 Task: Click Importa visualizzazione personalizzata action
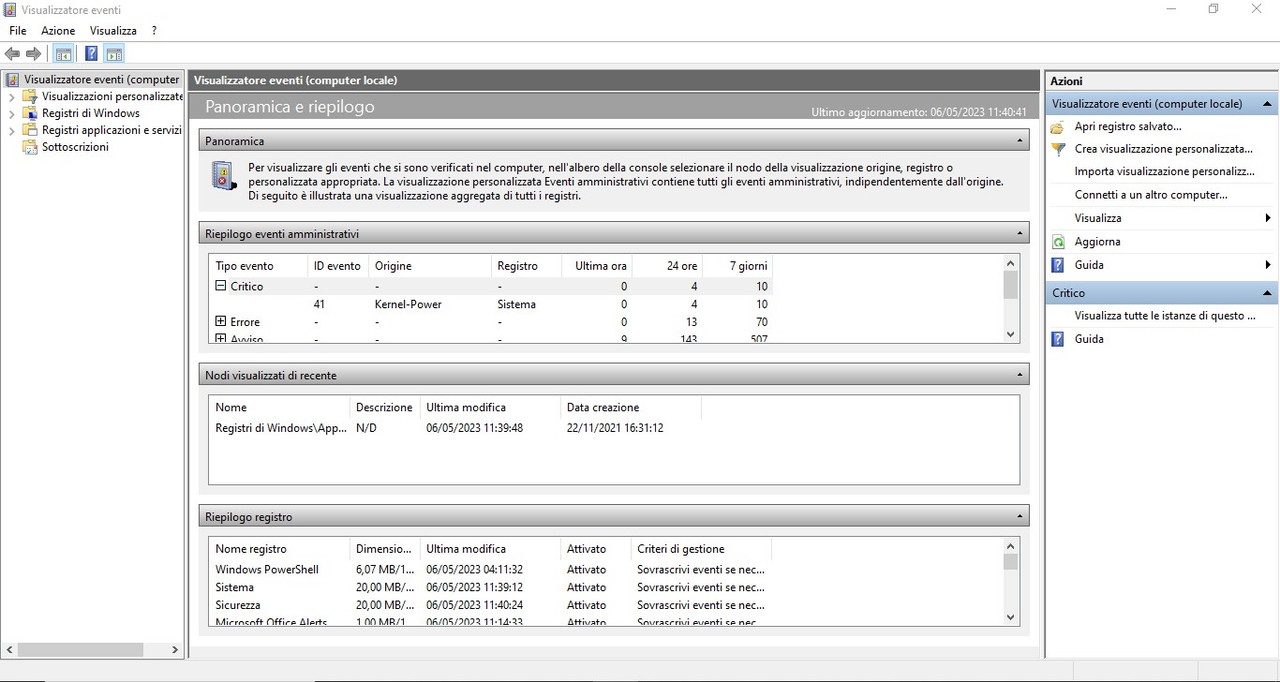(x=1165, y=172)
